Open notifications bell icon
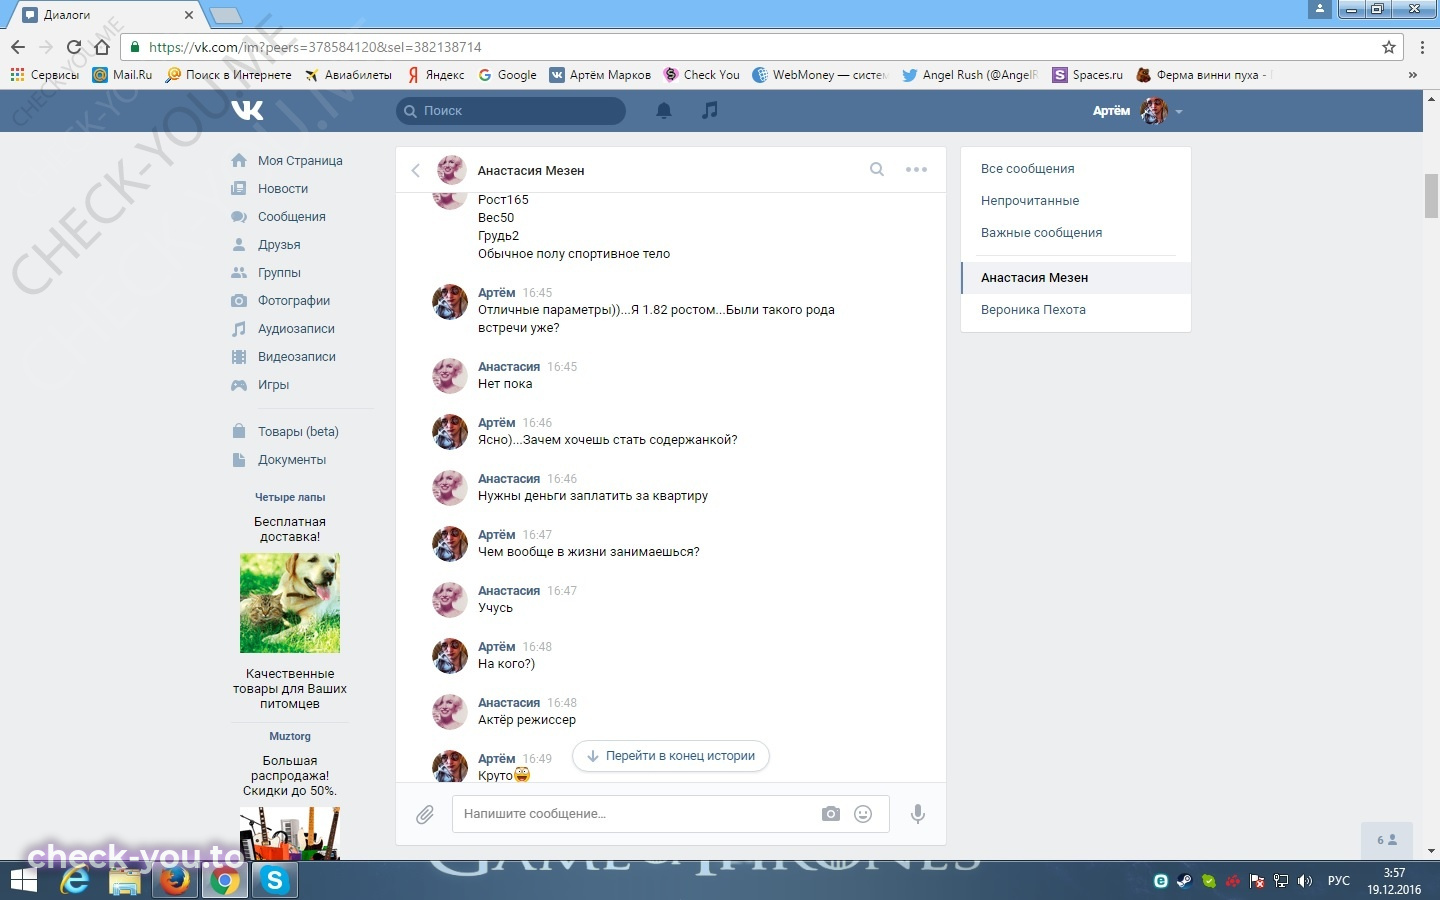The height and width of the screenshot is (900, 1440). pyautogui.click(x=663, y=111)
